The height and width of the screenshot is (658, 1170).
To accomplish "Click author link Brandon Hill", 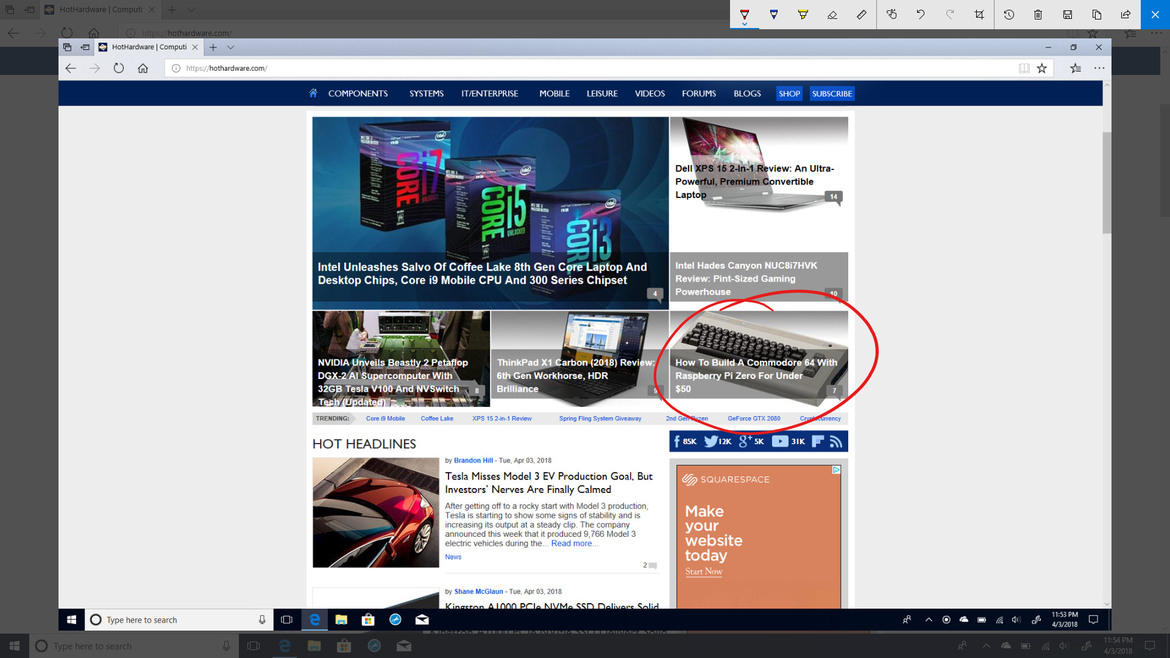I will pyautogui.click(x=473, y=460).
